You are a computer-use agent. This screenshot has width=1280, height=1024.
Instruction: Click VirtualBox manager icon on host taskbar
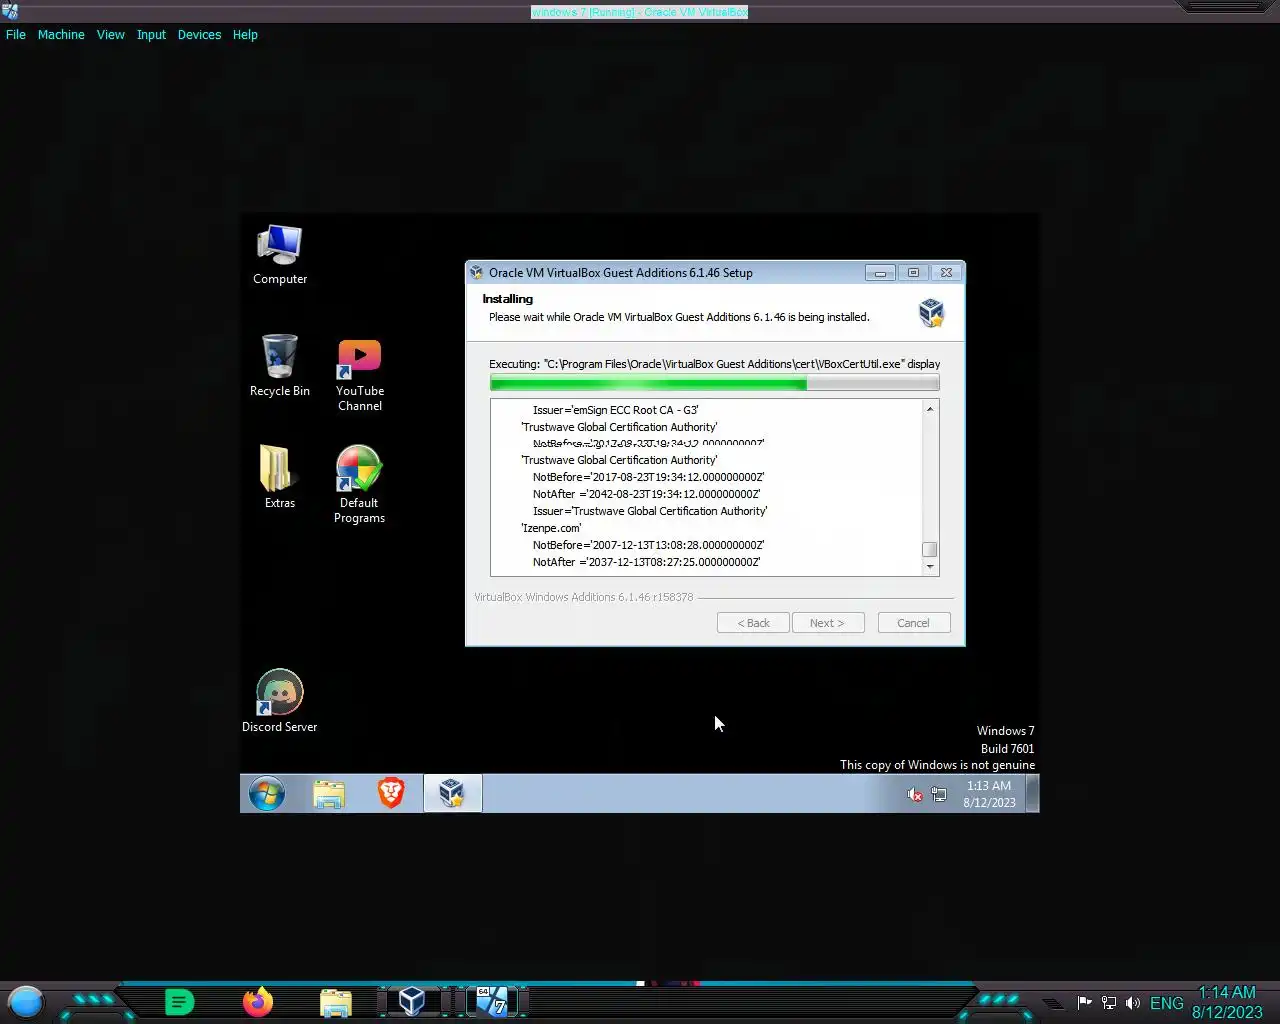[x=412, y=1001]
